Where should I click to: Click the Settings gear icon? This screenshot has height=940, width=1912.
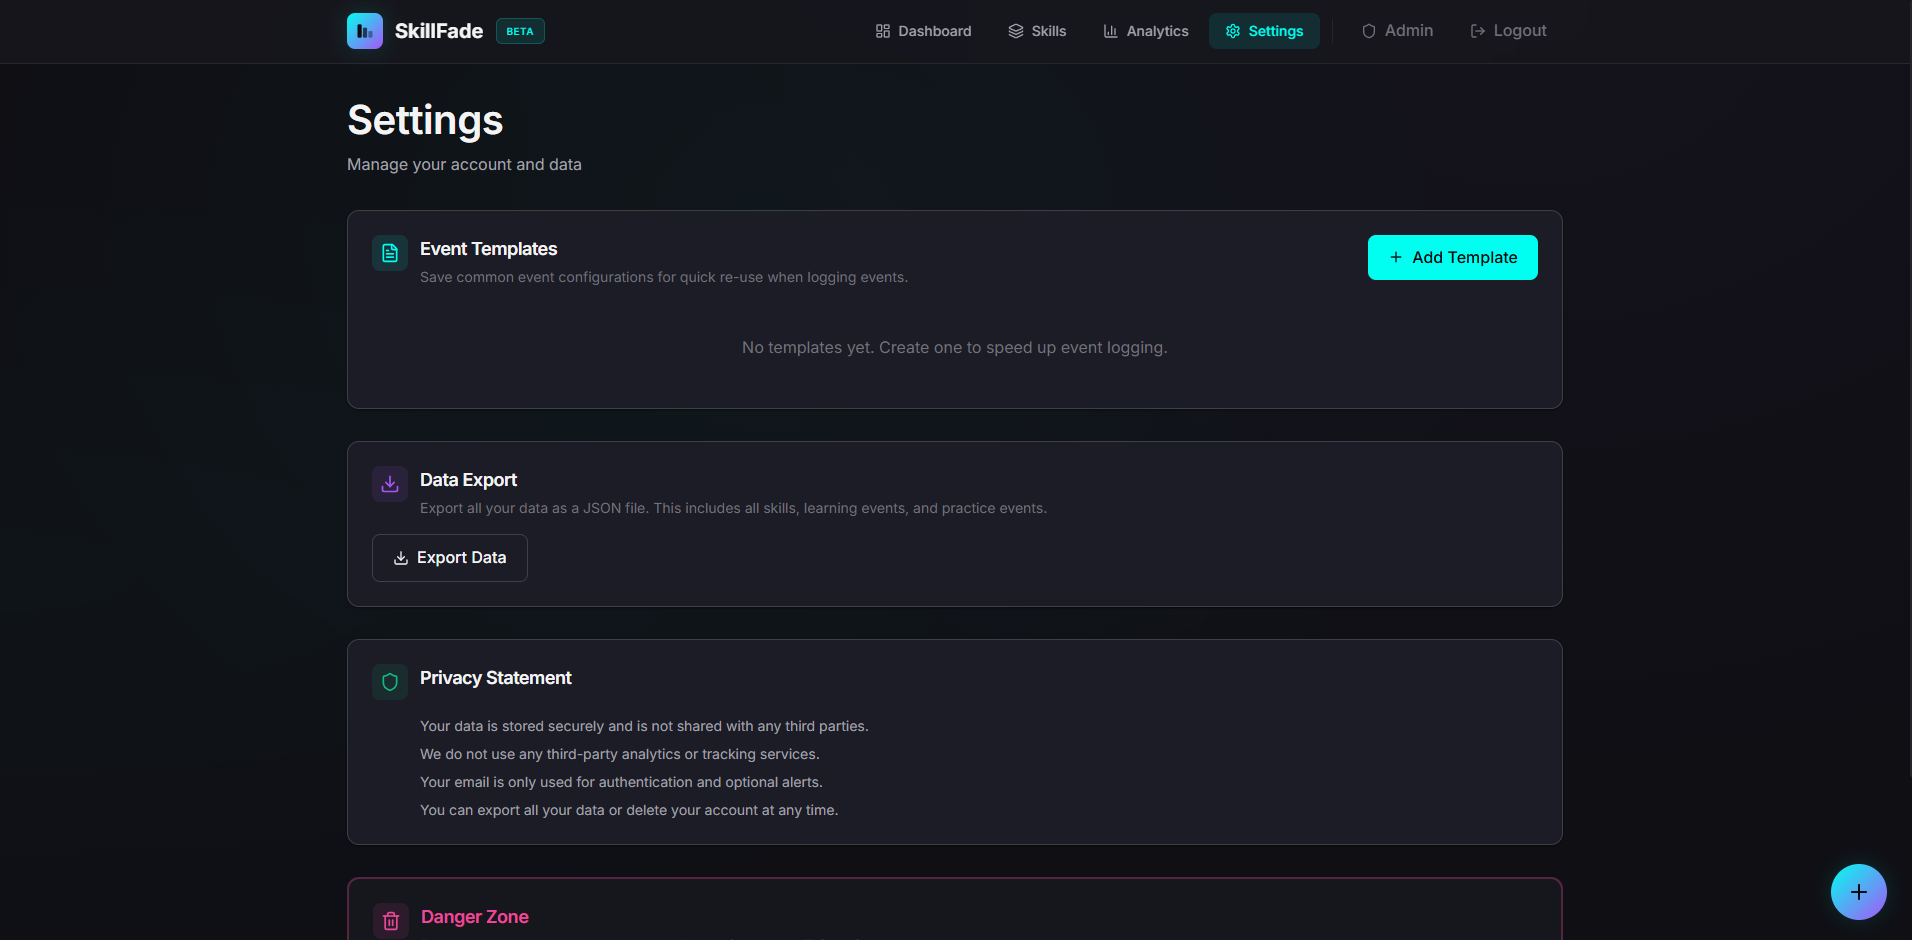(1235, 31)
